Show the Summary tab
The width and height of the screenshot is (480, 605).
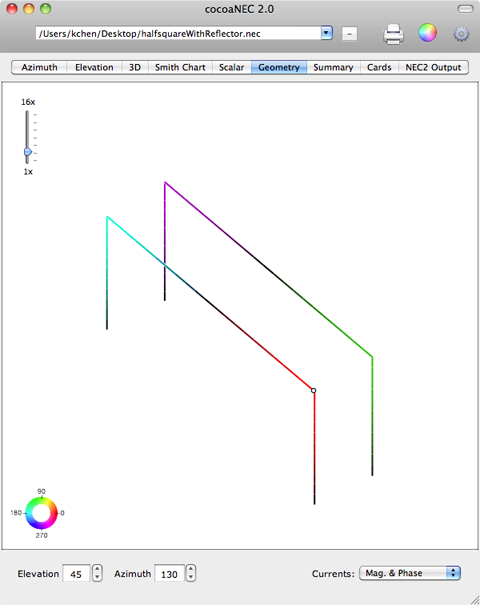coord(333,67)
